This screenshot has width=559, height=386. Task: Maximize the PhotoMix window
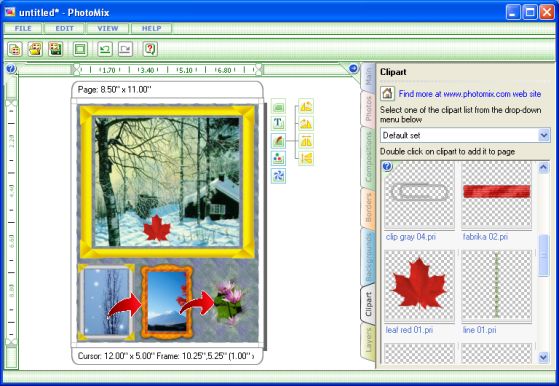[530, 12]
